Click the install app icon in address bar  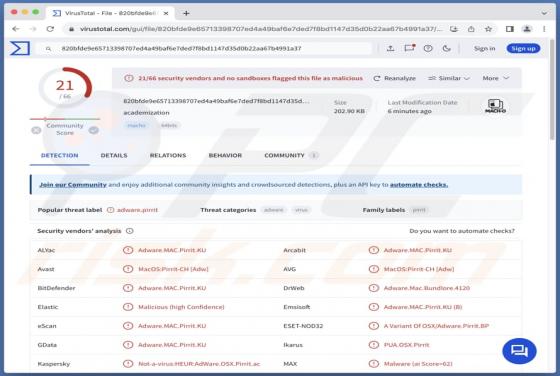point(454,29)
